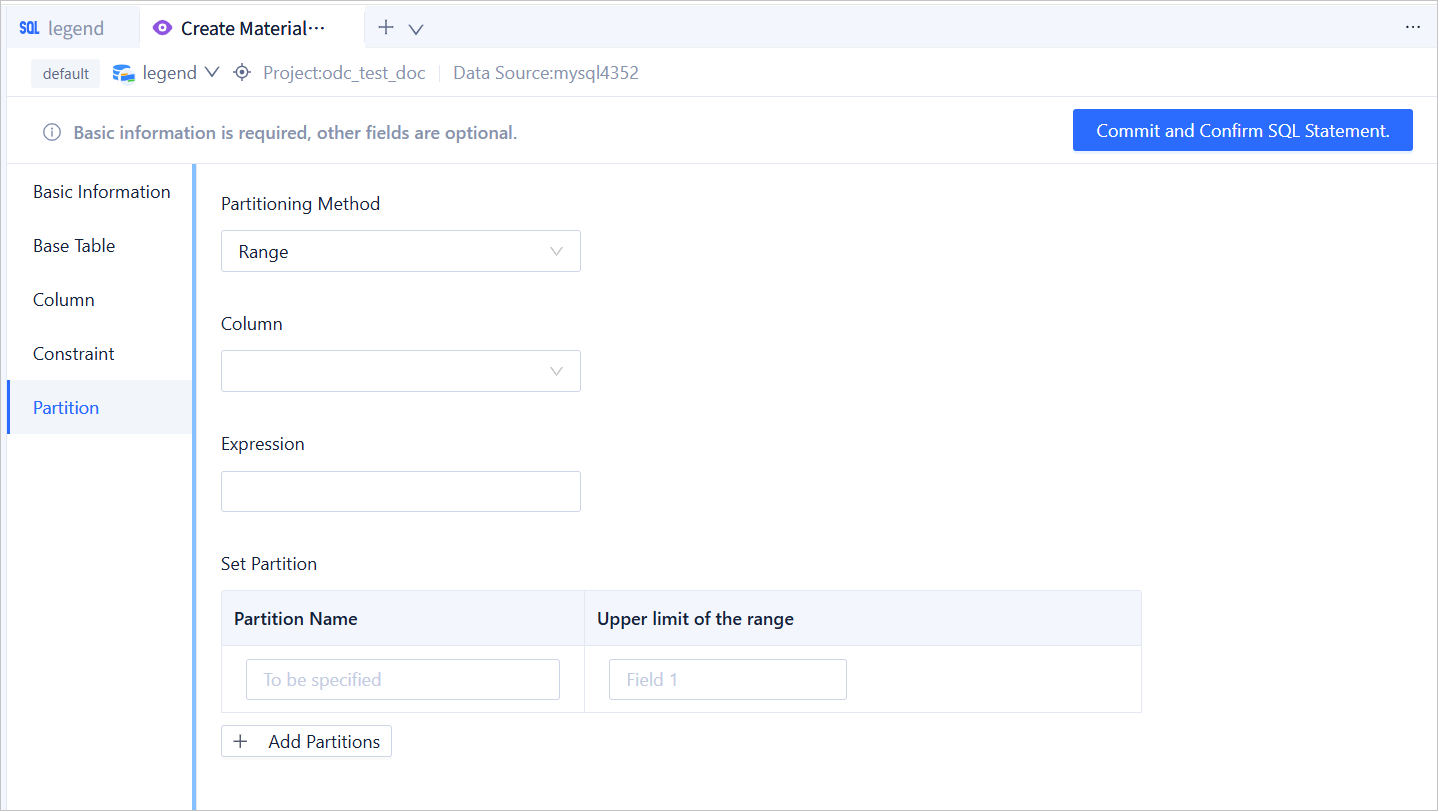The width and height of the screenshot is (1438, 811).
Task: Go to the Basic Information section
Action: click(x=101, y=192)
